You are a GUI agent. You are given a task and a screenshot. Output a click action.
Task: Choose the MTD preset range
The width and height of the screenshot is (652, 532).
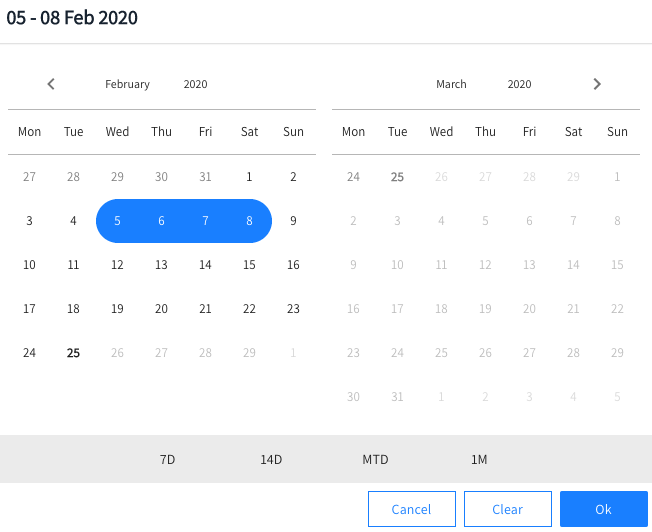pos(375,459)
